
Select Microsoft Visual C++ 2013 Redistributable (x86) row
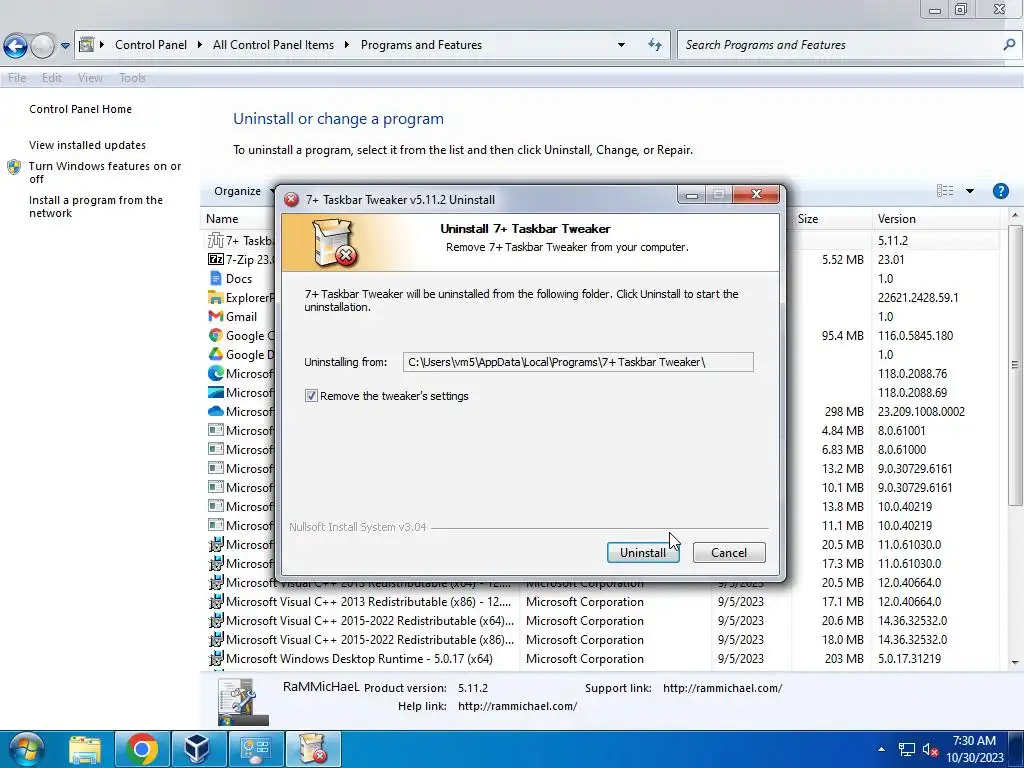coord(602,601)
